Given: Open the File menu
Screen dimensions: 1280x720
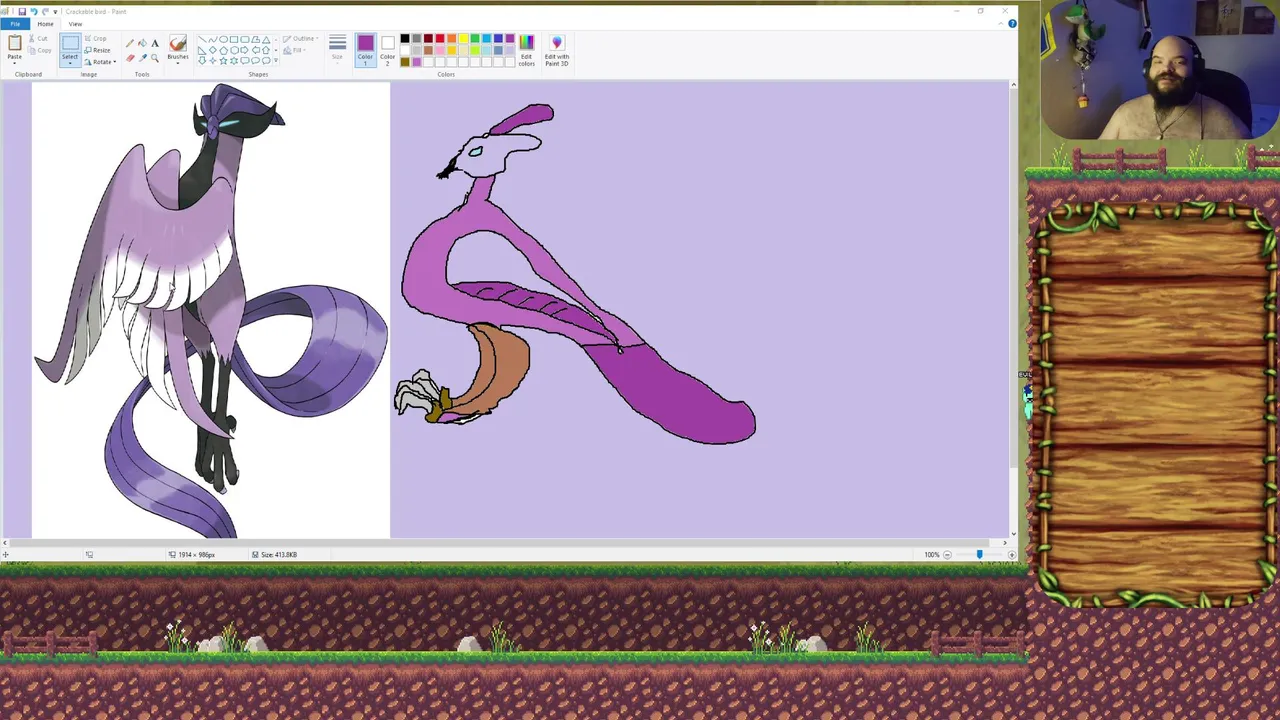Looking at the screenshot, I should click(15, 24).
